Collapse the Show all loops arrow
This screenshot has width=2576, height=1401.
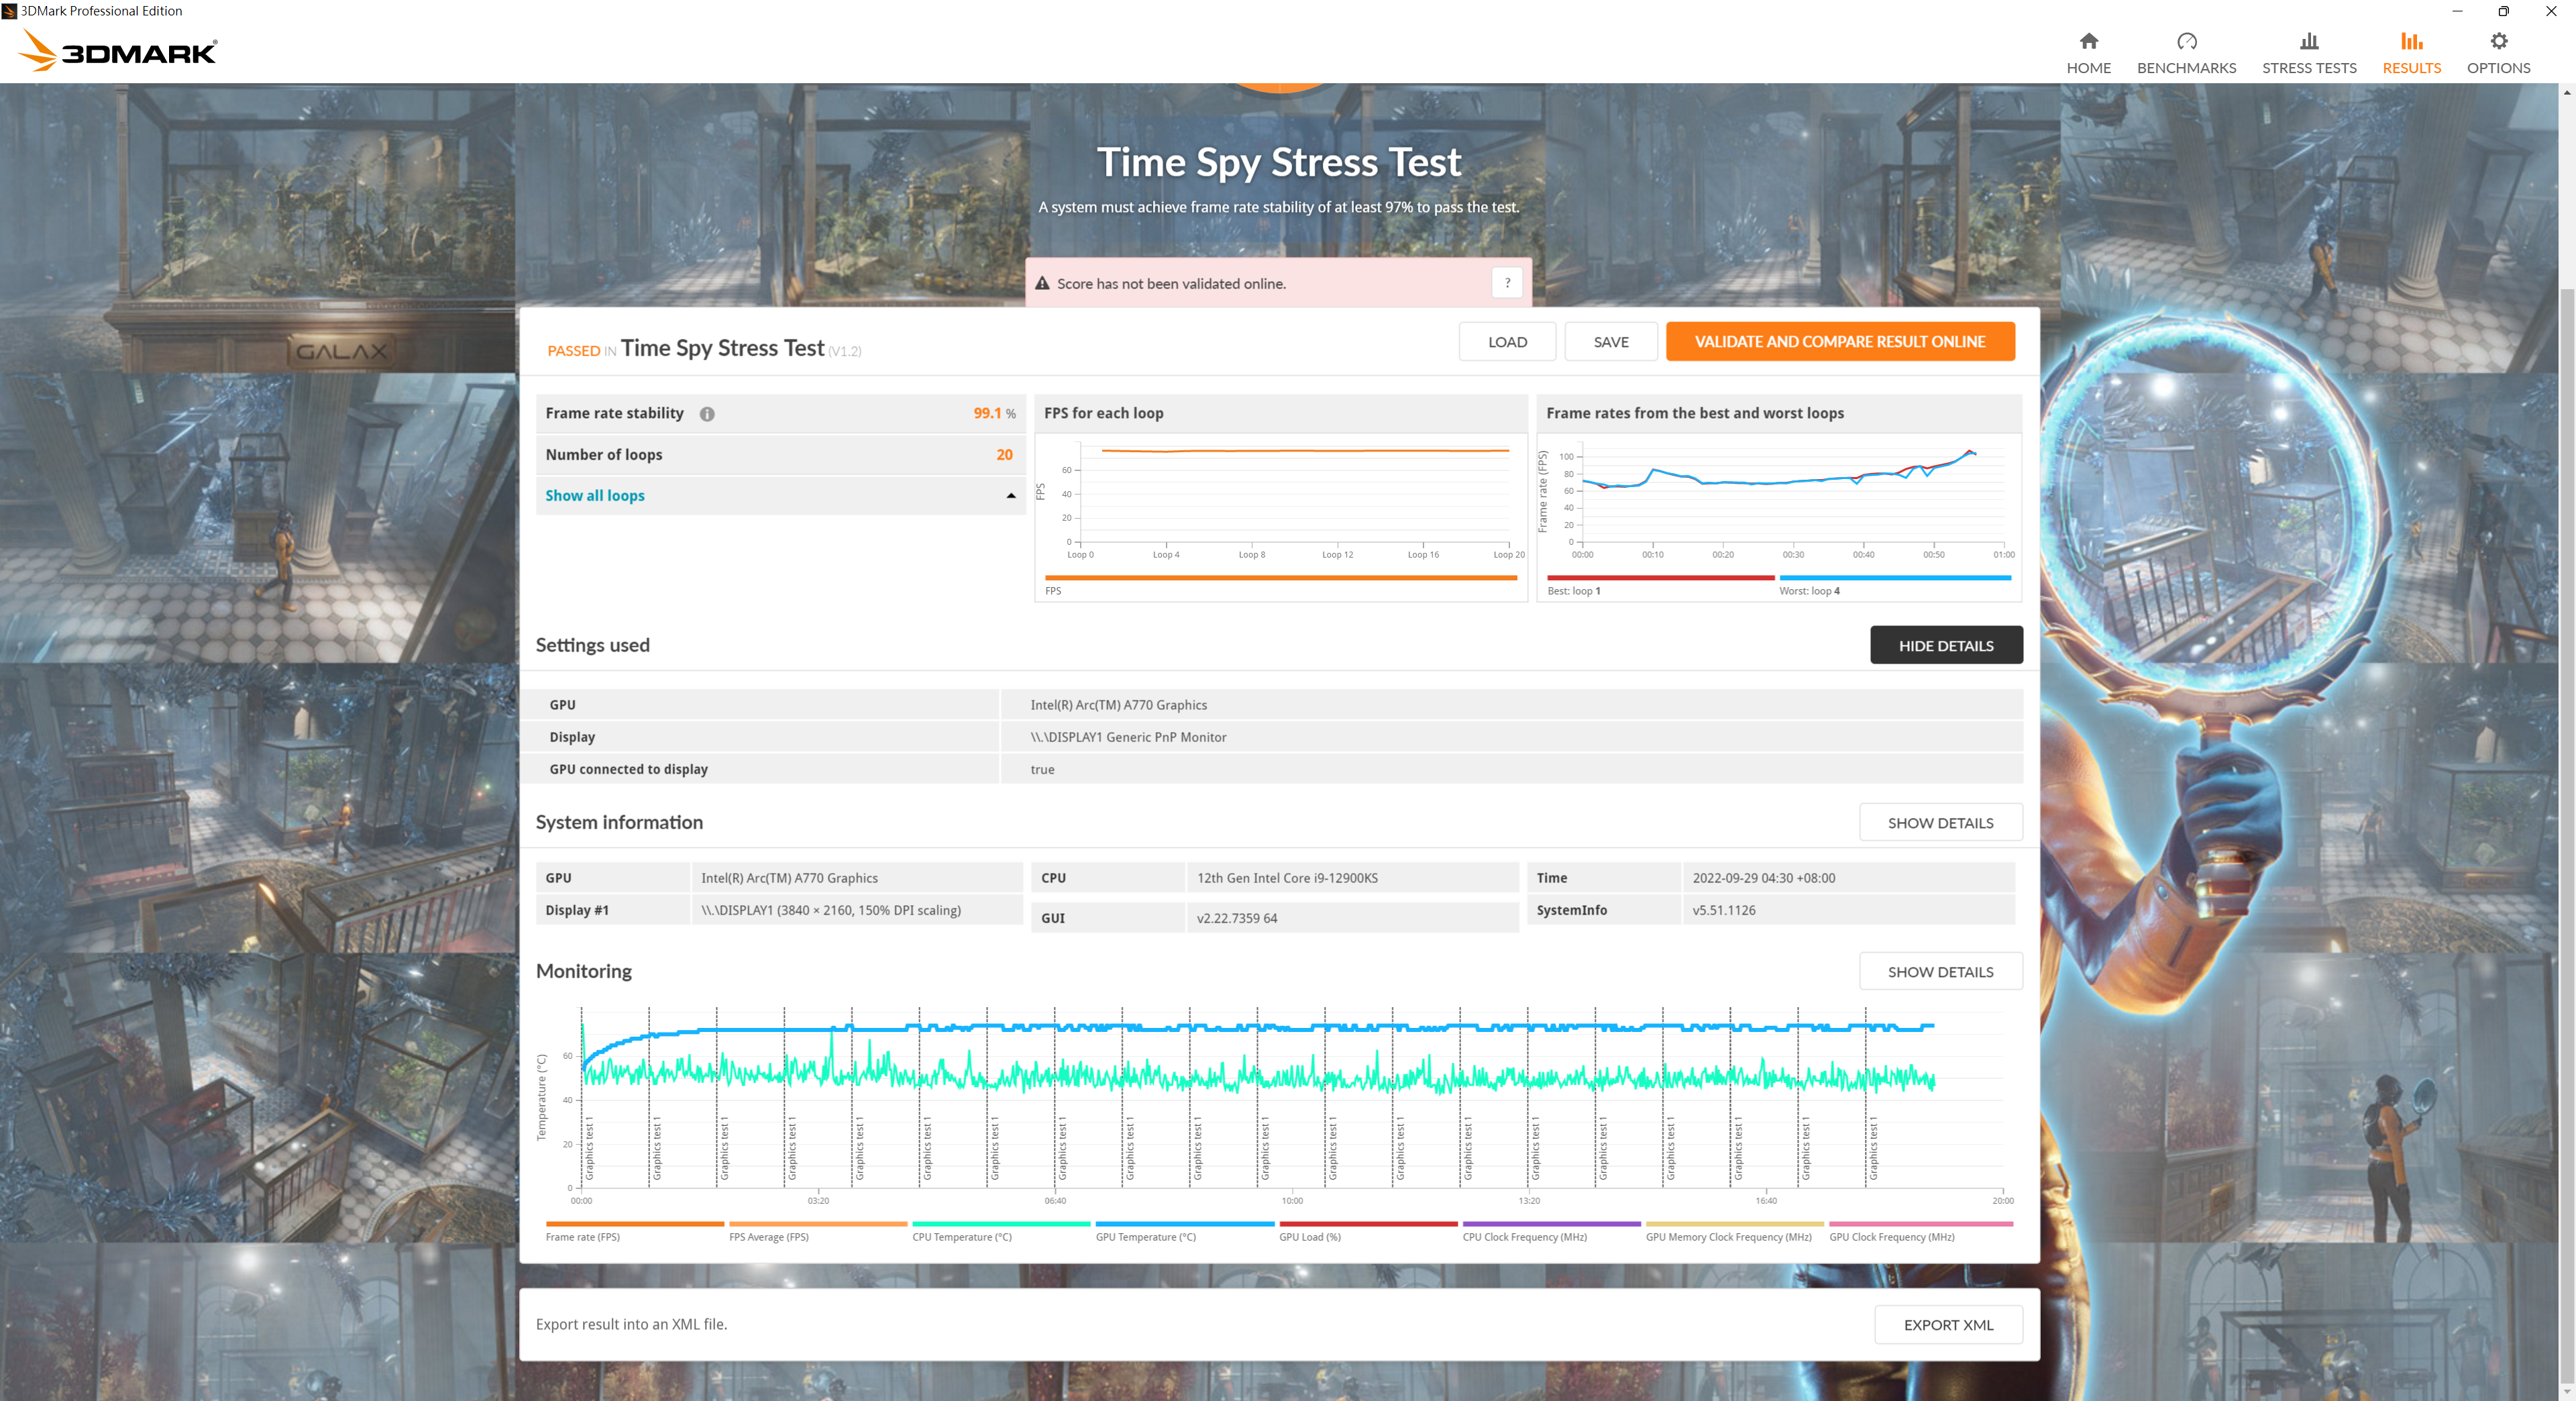point(1011,496)
